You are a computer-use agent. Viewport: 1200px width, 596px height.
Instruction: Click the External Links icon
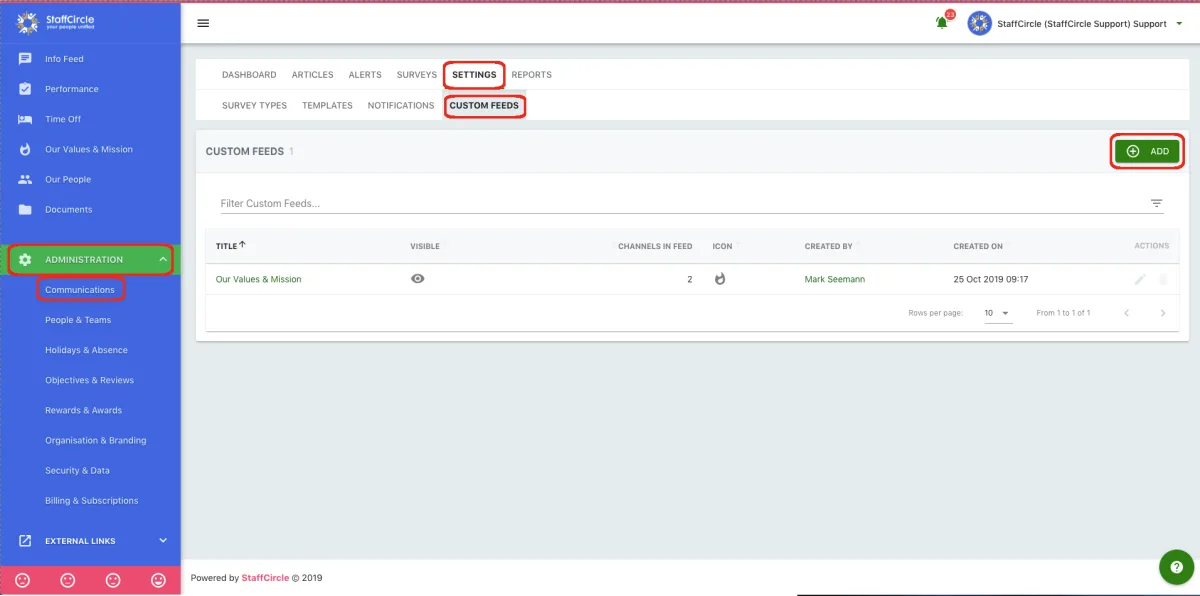[25, 541]
